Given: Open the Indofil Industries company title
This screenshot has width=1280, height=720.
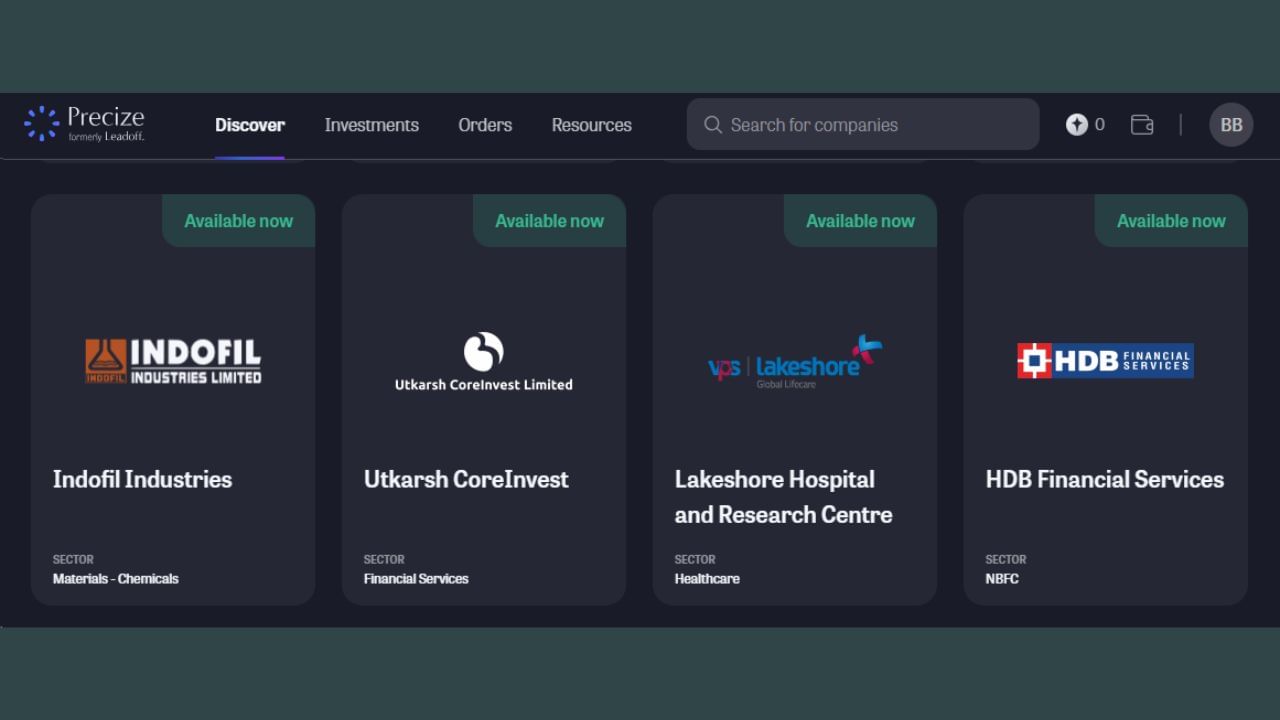Looking at the screenshot, I should pyautogui.click(x=142, y=479).
